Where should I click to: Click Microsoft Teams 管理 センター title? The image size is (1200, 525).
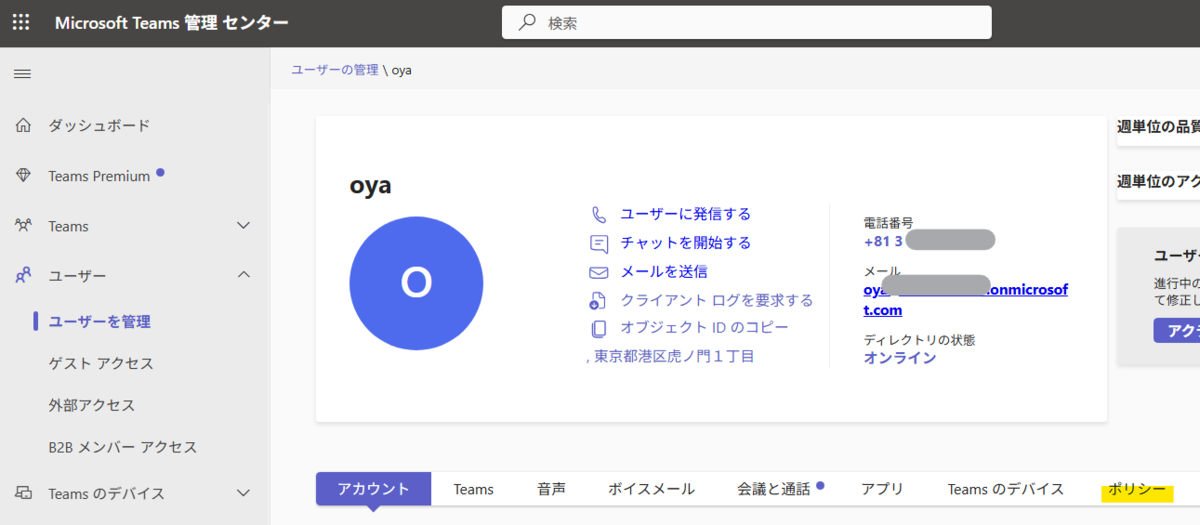[172, 22]
